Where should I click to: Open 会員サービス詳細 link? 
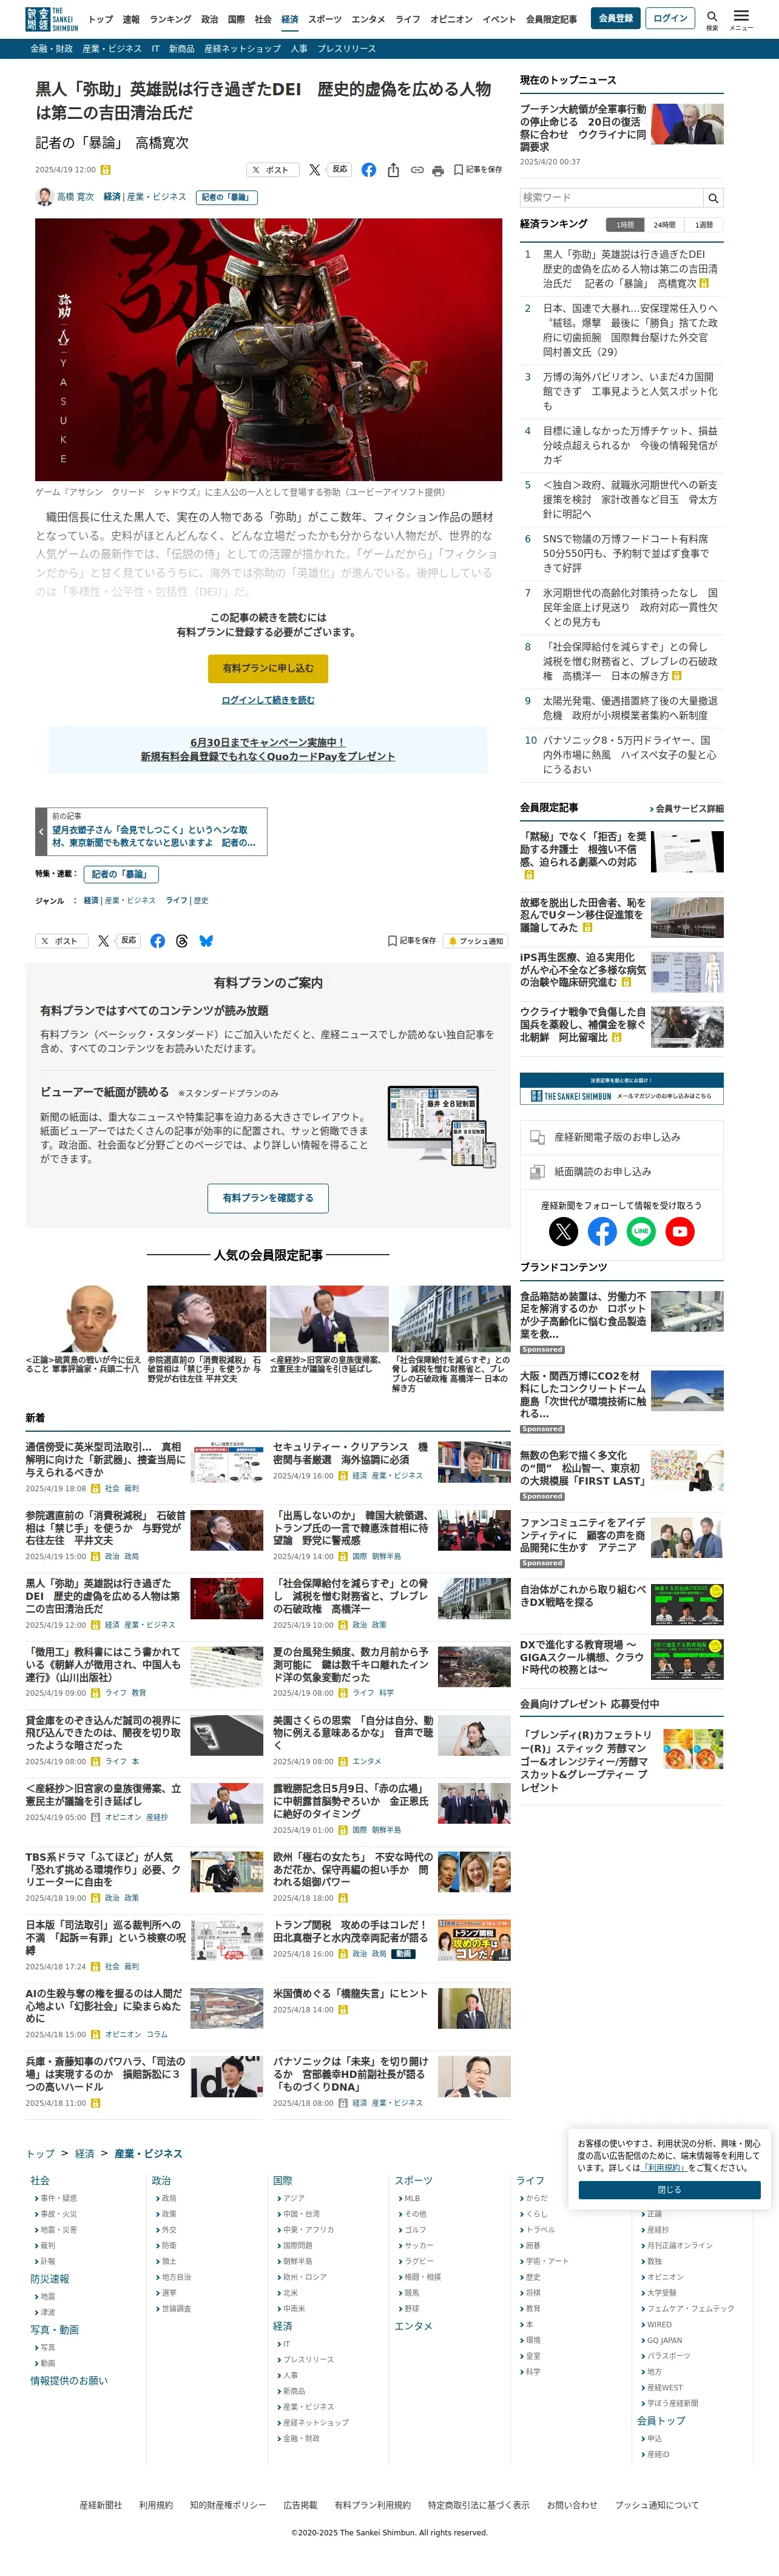(687, 808)
